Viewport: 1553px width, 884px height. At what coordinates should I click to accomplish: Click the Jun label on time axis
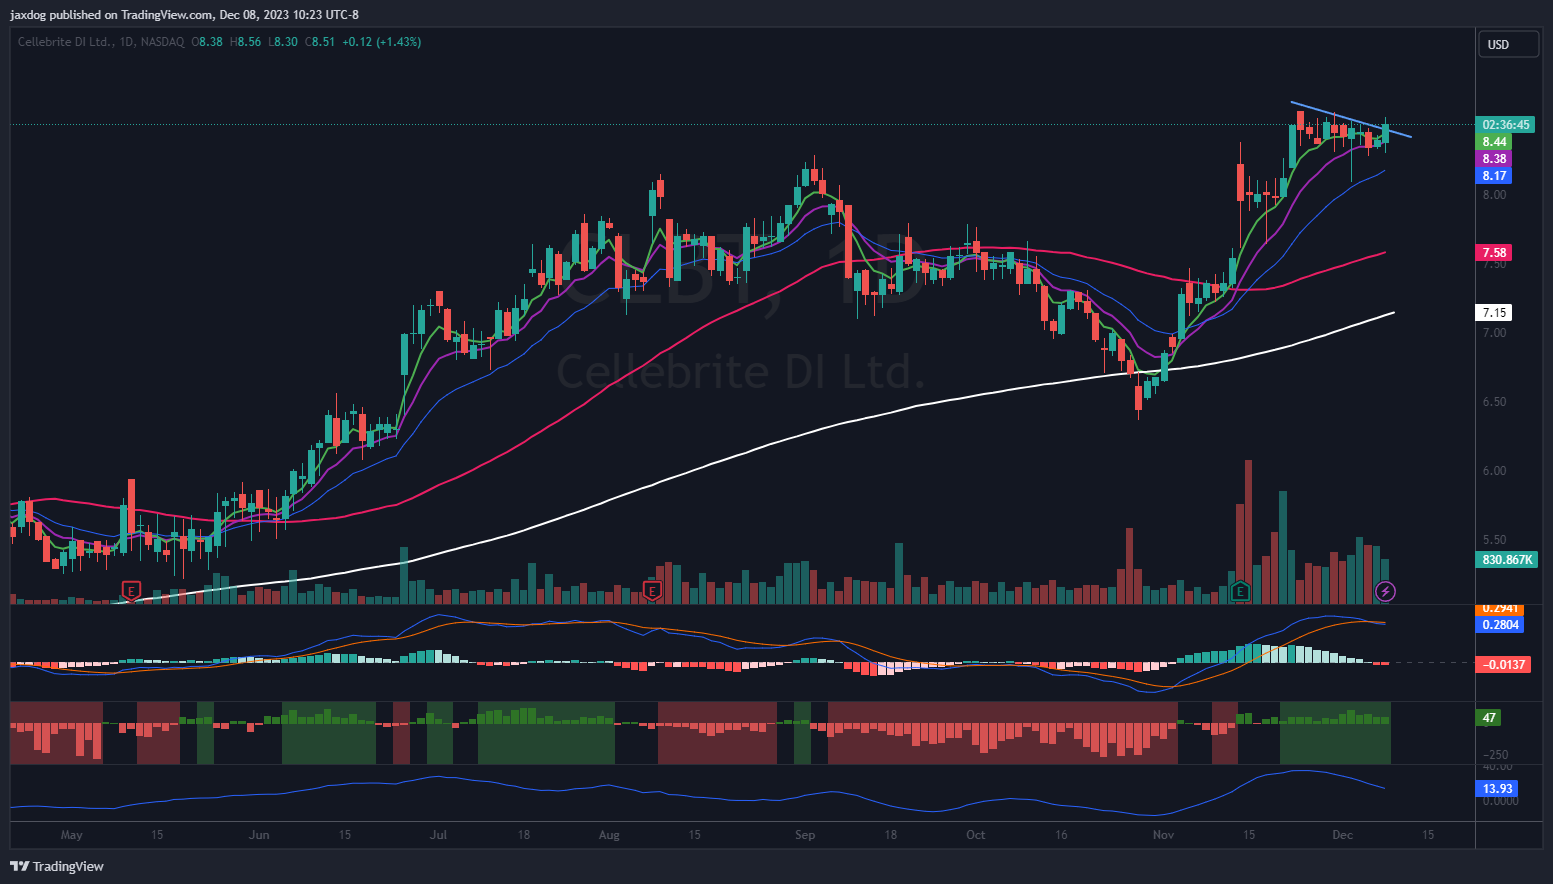tap(259, 835)
